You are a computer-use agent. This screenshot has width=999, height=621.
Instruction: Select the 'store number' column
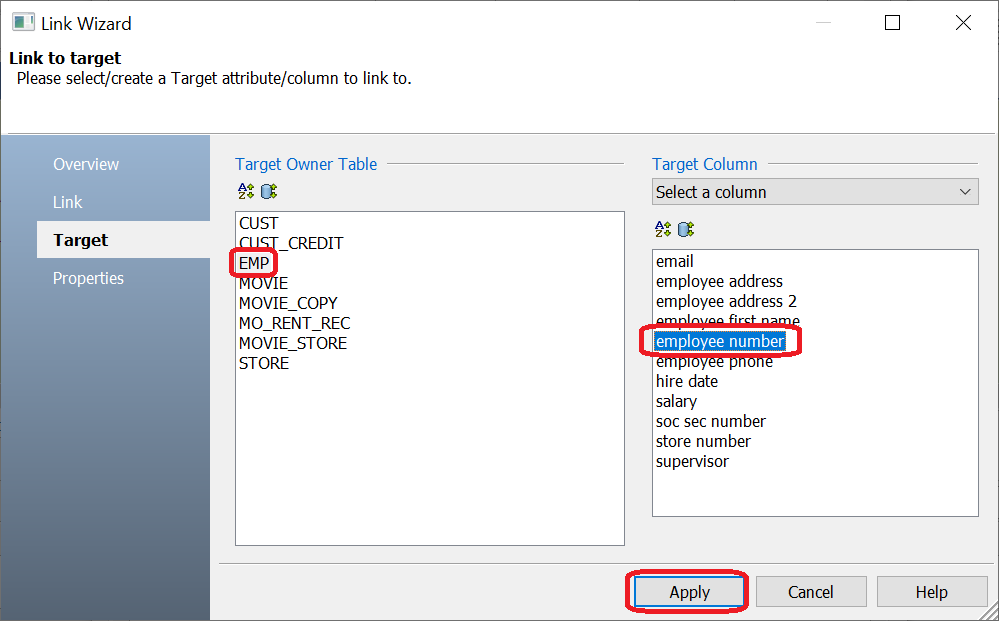[703, 441]
